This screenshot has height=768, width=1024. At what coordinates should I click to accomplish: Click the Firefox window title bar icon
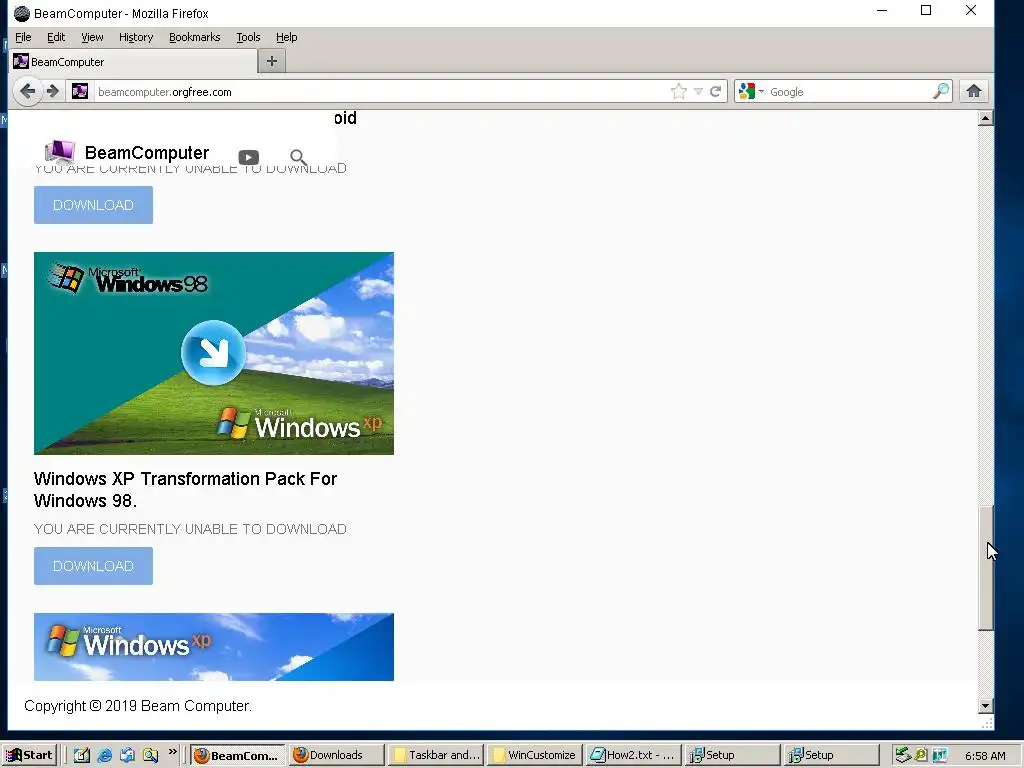coord(22,13)
